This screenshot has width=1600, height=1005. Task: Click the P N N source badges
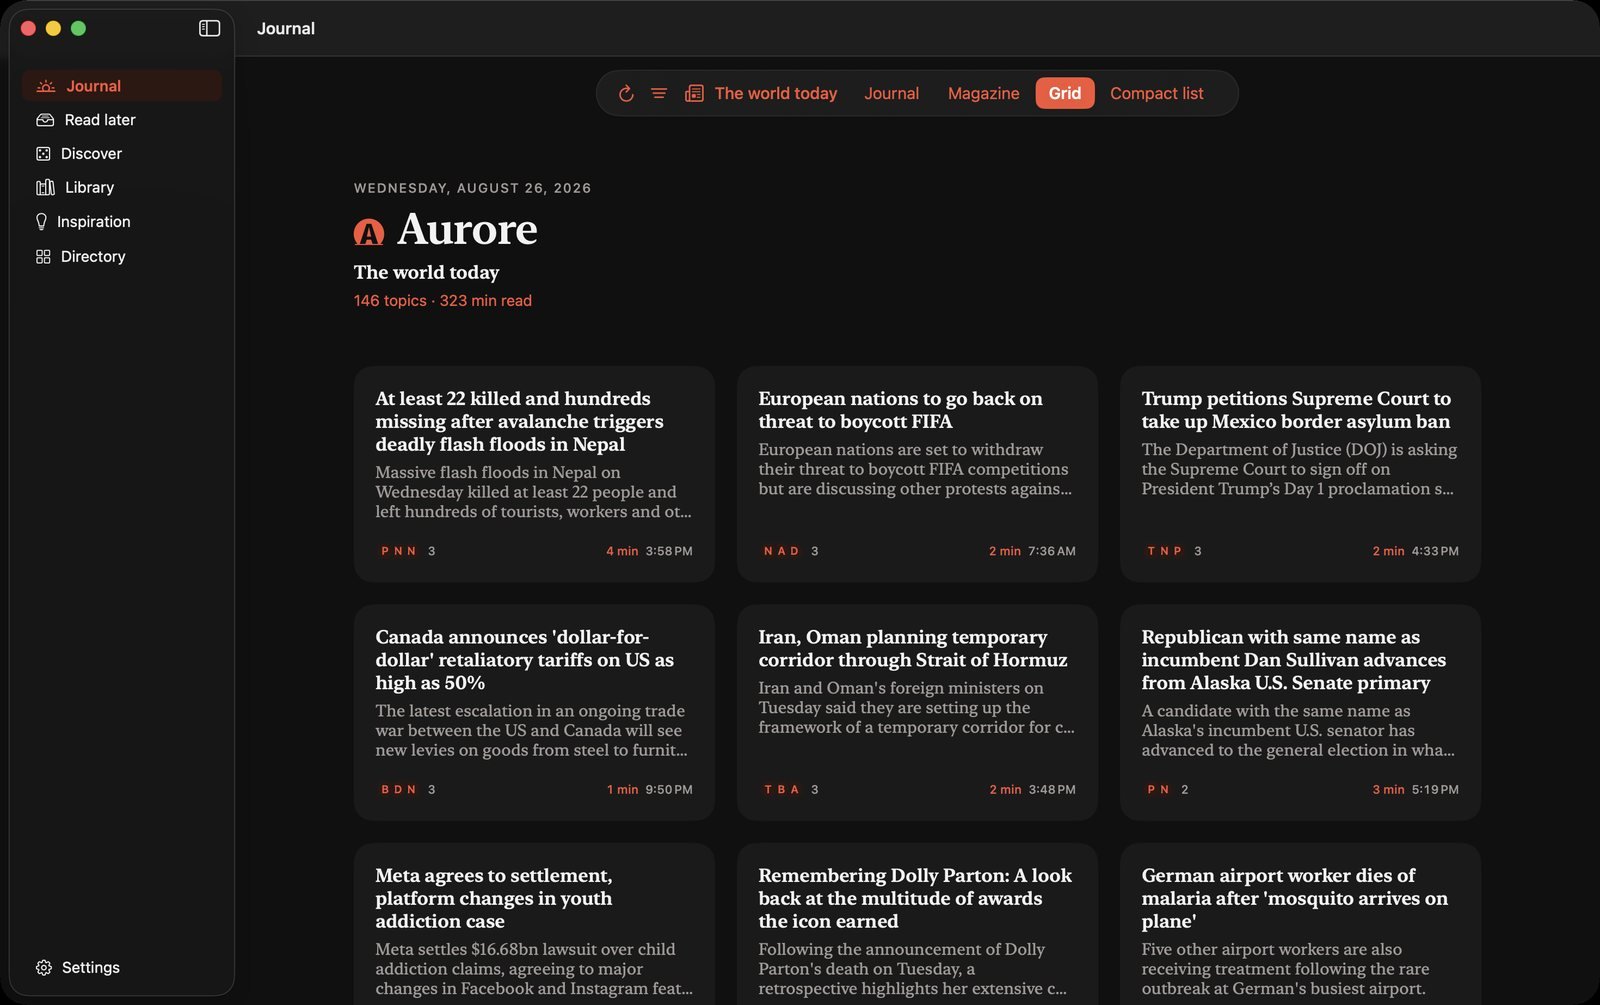pos(398,551)
